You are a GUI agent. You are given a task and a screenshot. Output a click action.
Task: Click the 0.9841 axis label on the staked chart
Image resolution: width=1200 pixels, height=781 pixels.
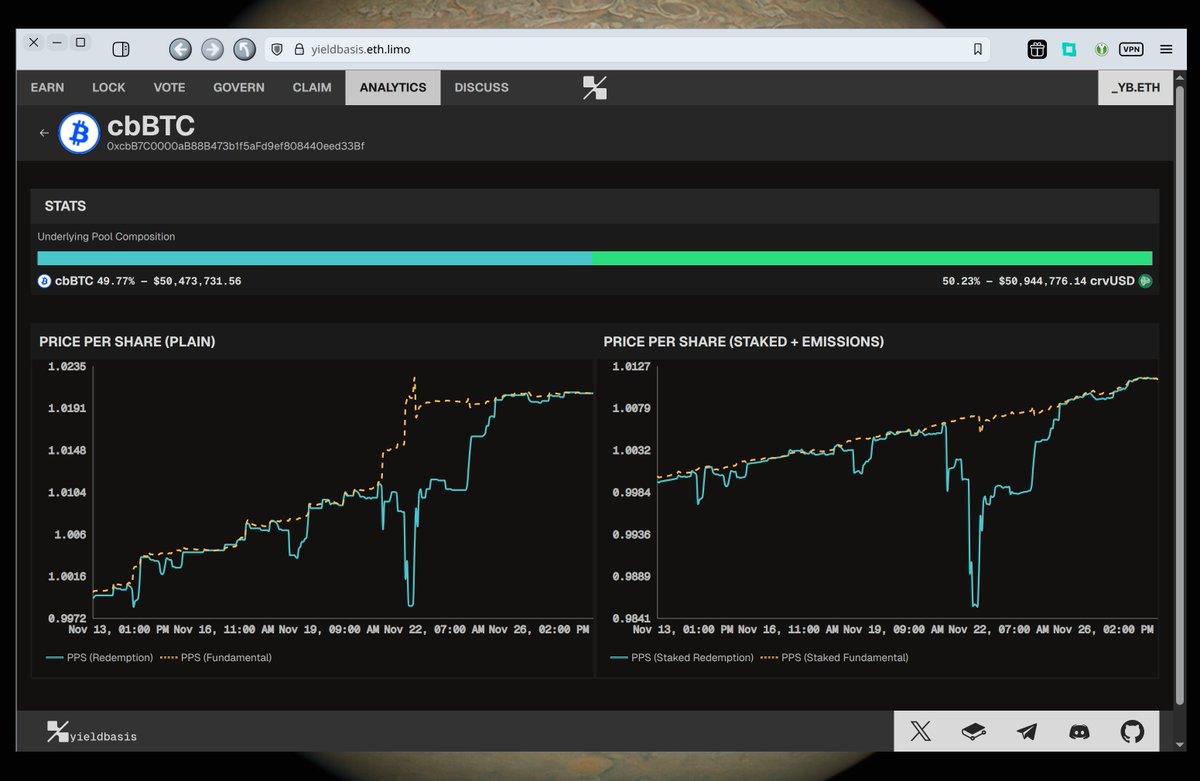click(x=632, y=619)
